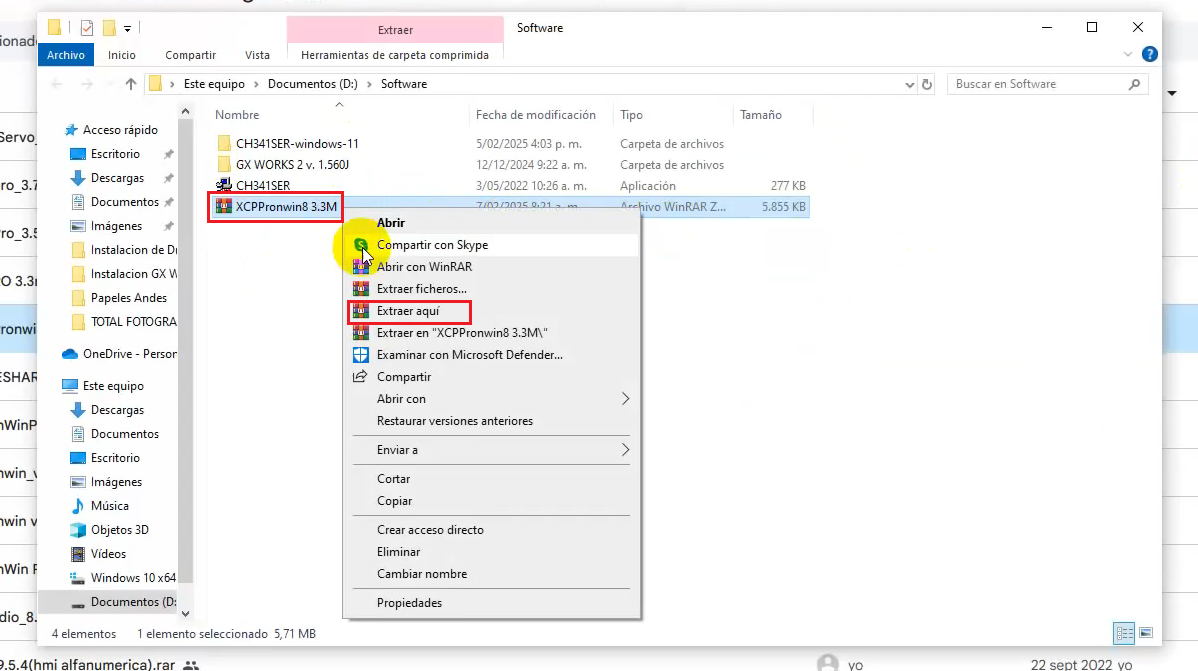Click the WinRAR icon beside Extraer aquí
This screenshot has width=1198, height=671.
tap(360, 311)
